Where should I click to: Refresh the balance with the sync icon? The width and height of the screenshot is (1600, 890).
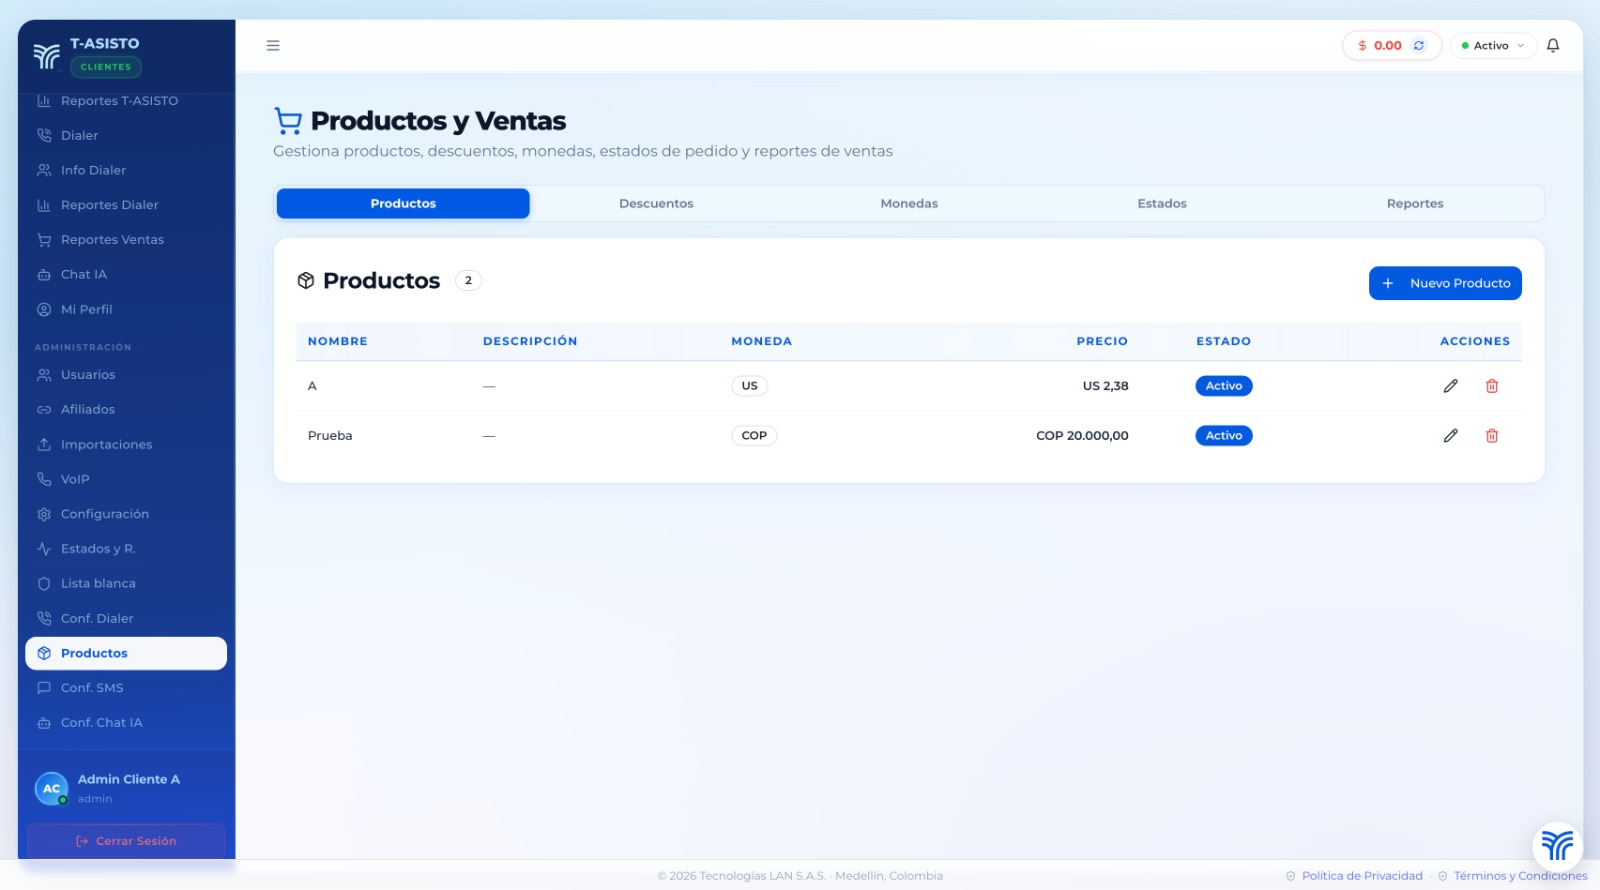coord(1418,46)
